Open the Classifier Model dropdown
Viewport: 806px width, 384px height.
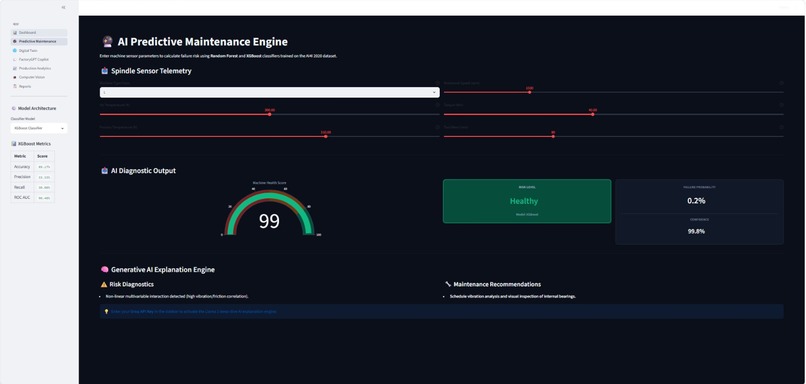click(39, 128)
